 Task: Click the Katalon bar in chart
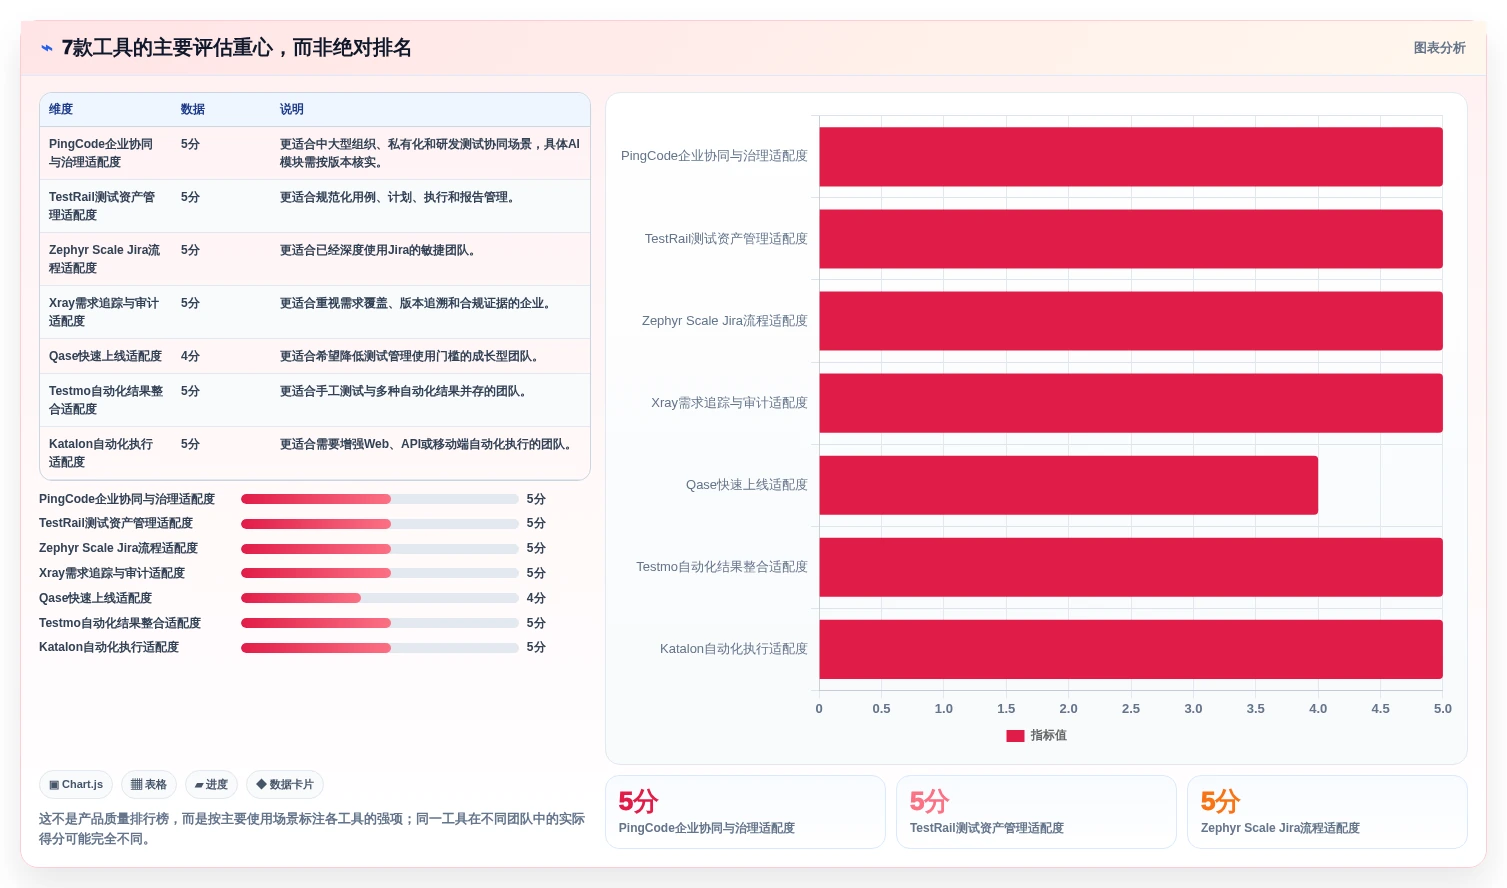[1131, 649]
